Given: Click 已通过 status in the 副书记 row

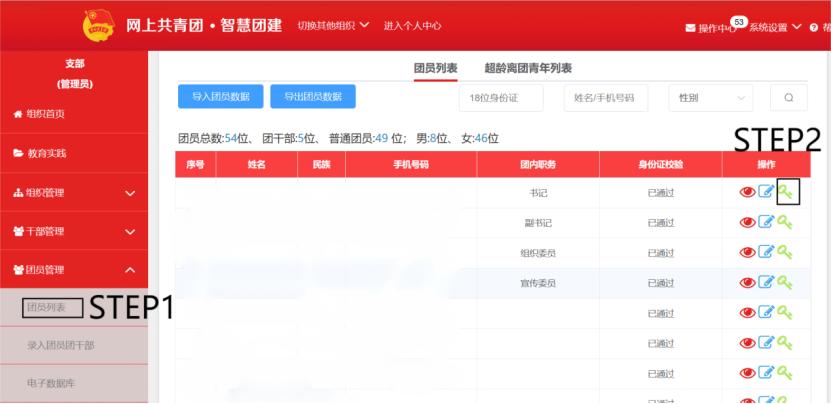Looking at the screenshot, I should pyautogui.click(x=660, y=223).
